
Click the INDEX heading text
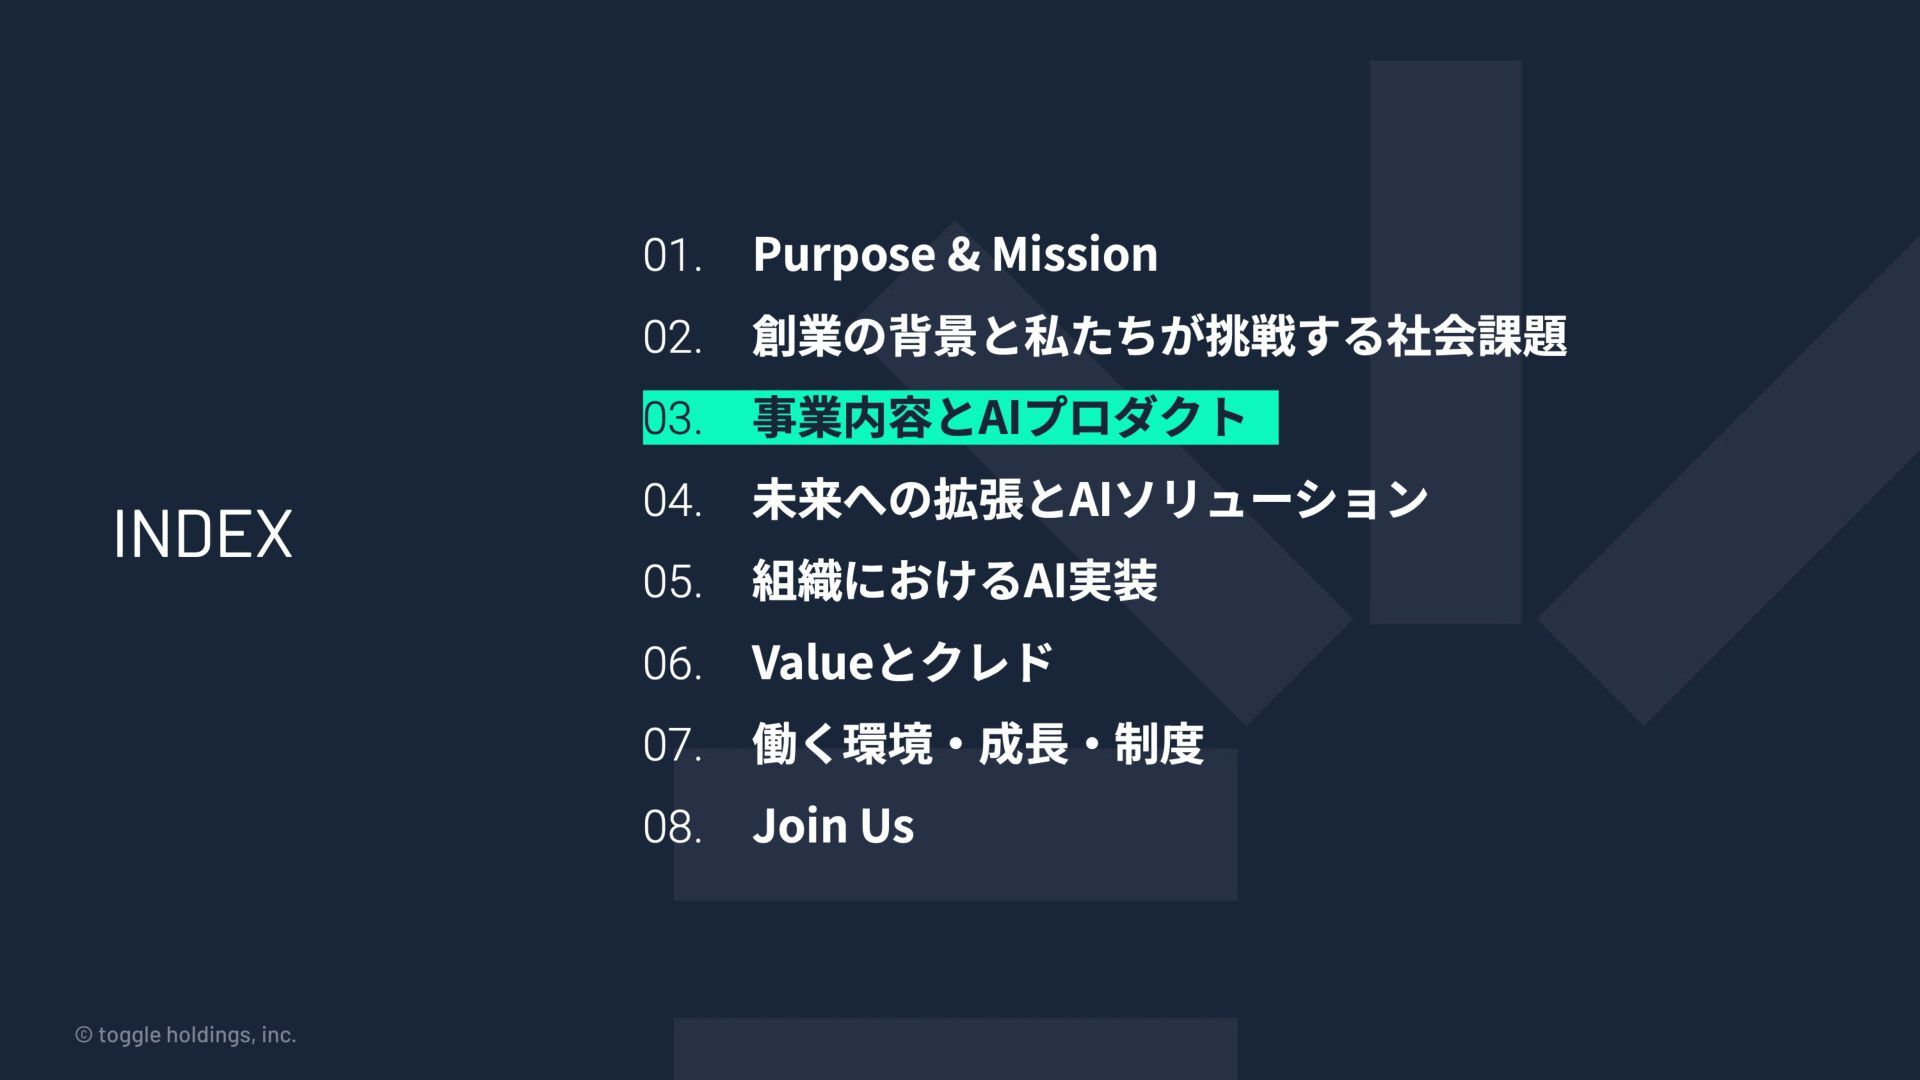[203, 534]
